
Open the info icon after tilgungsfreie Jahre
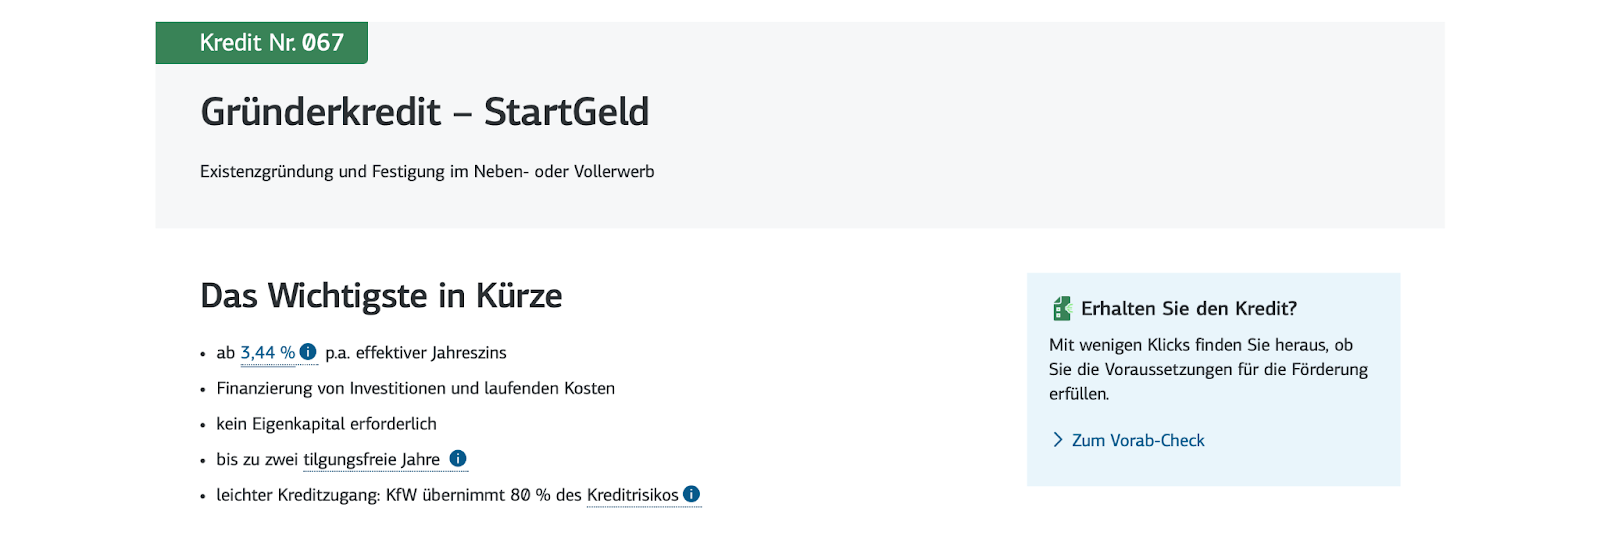tap(458, 459)
